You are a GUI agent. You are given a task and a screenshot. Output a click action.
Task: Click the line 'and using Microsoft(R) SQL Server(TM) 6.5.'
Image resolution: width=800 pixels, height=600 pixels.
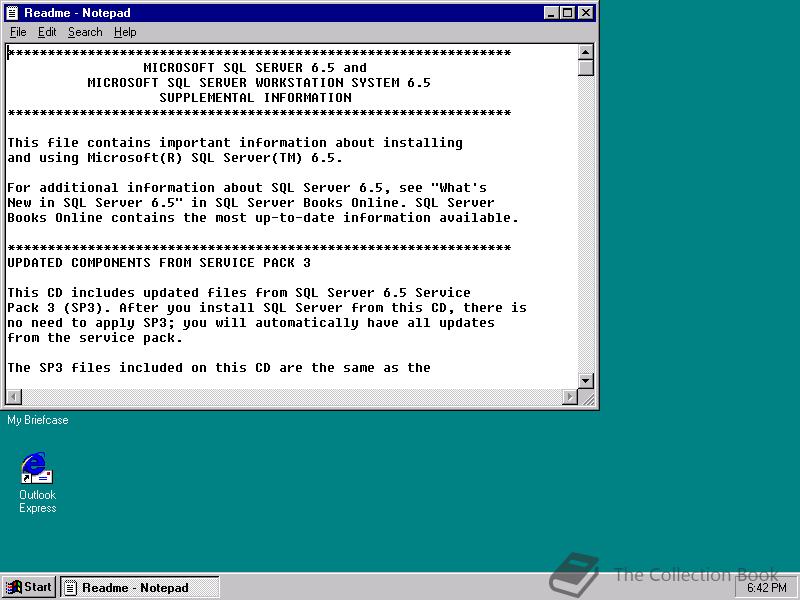[x=174, y=158]
